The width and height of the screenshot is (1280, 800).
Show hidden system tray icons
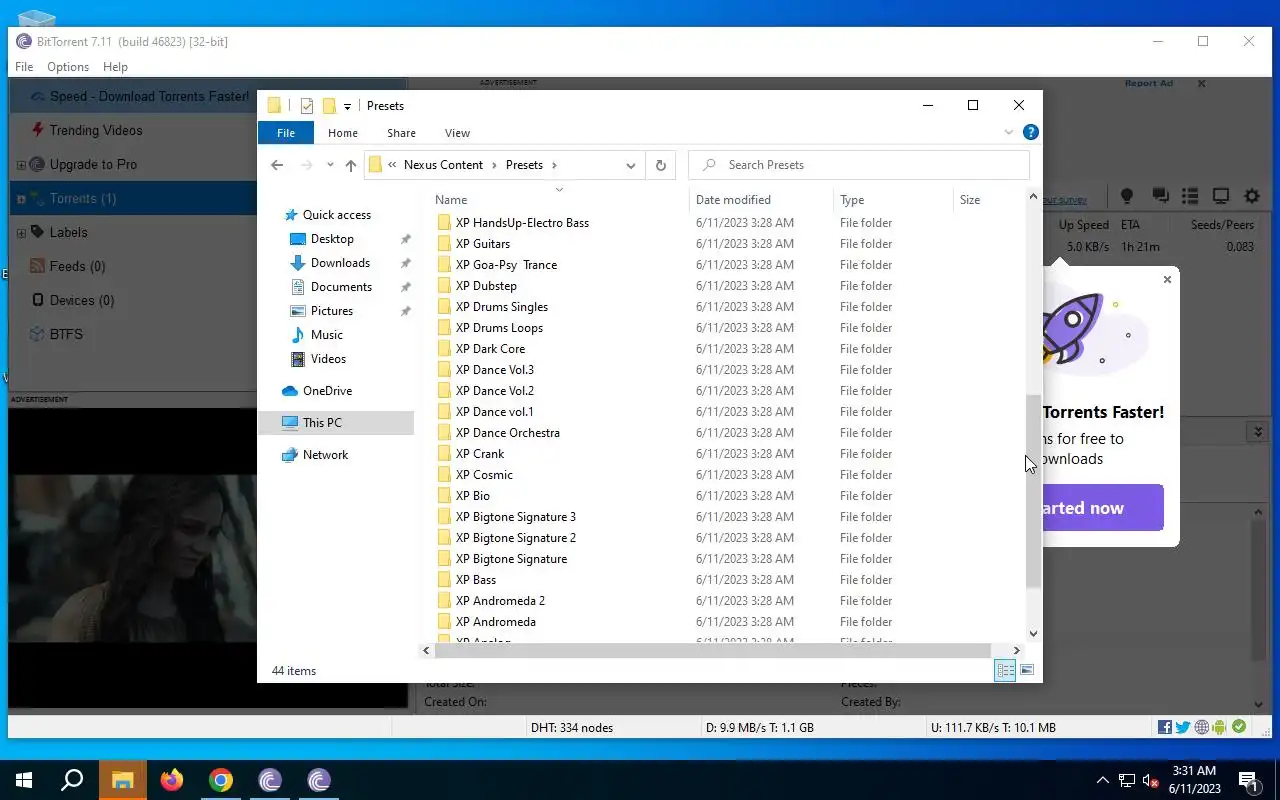(x=1103, y=781)
